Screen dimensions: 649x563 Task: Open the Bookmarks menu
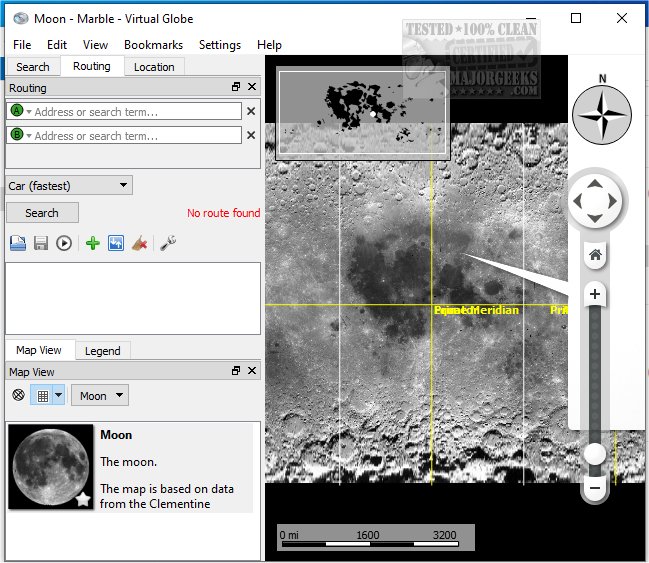(x=153, y=45)
